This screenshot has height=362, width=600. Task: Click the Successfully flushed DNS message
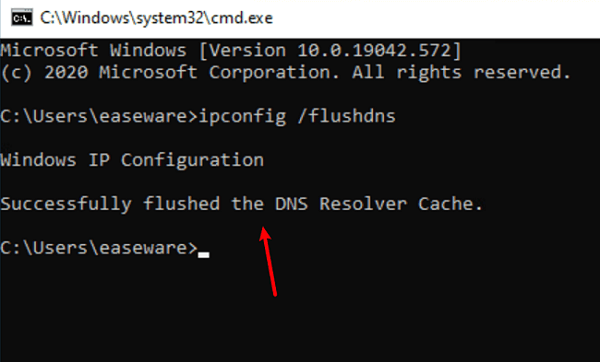tap(241, 204)
